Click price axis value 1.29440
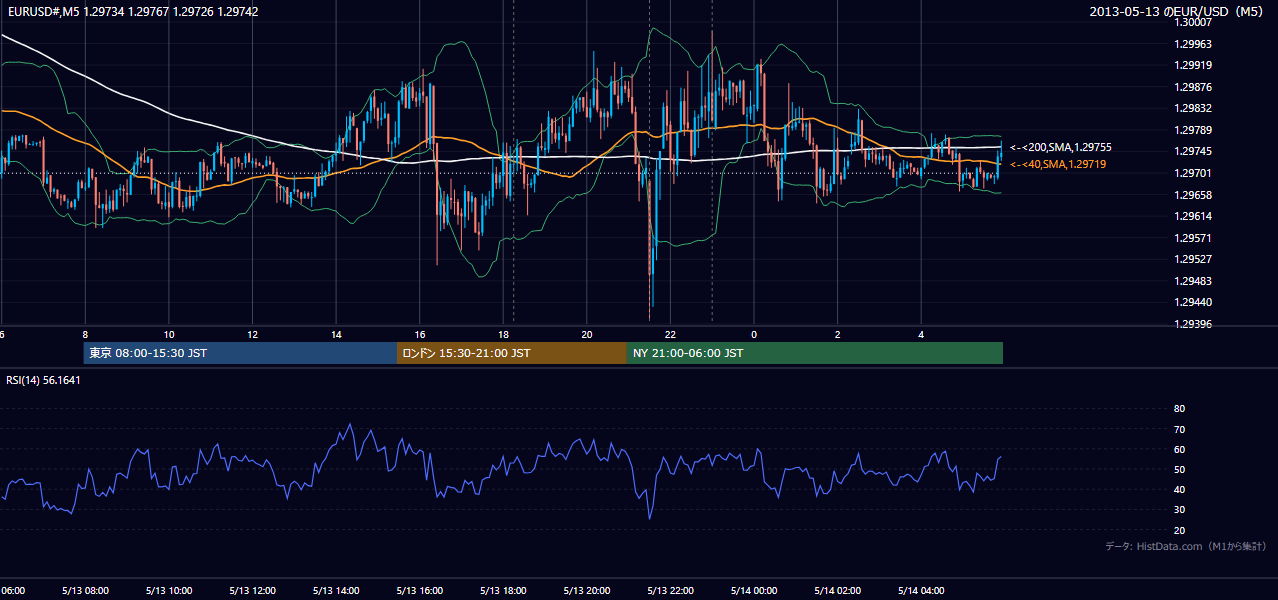1278x600 pixels. click(x=1192, y=302)
